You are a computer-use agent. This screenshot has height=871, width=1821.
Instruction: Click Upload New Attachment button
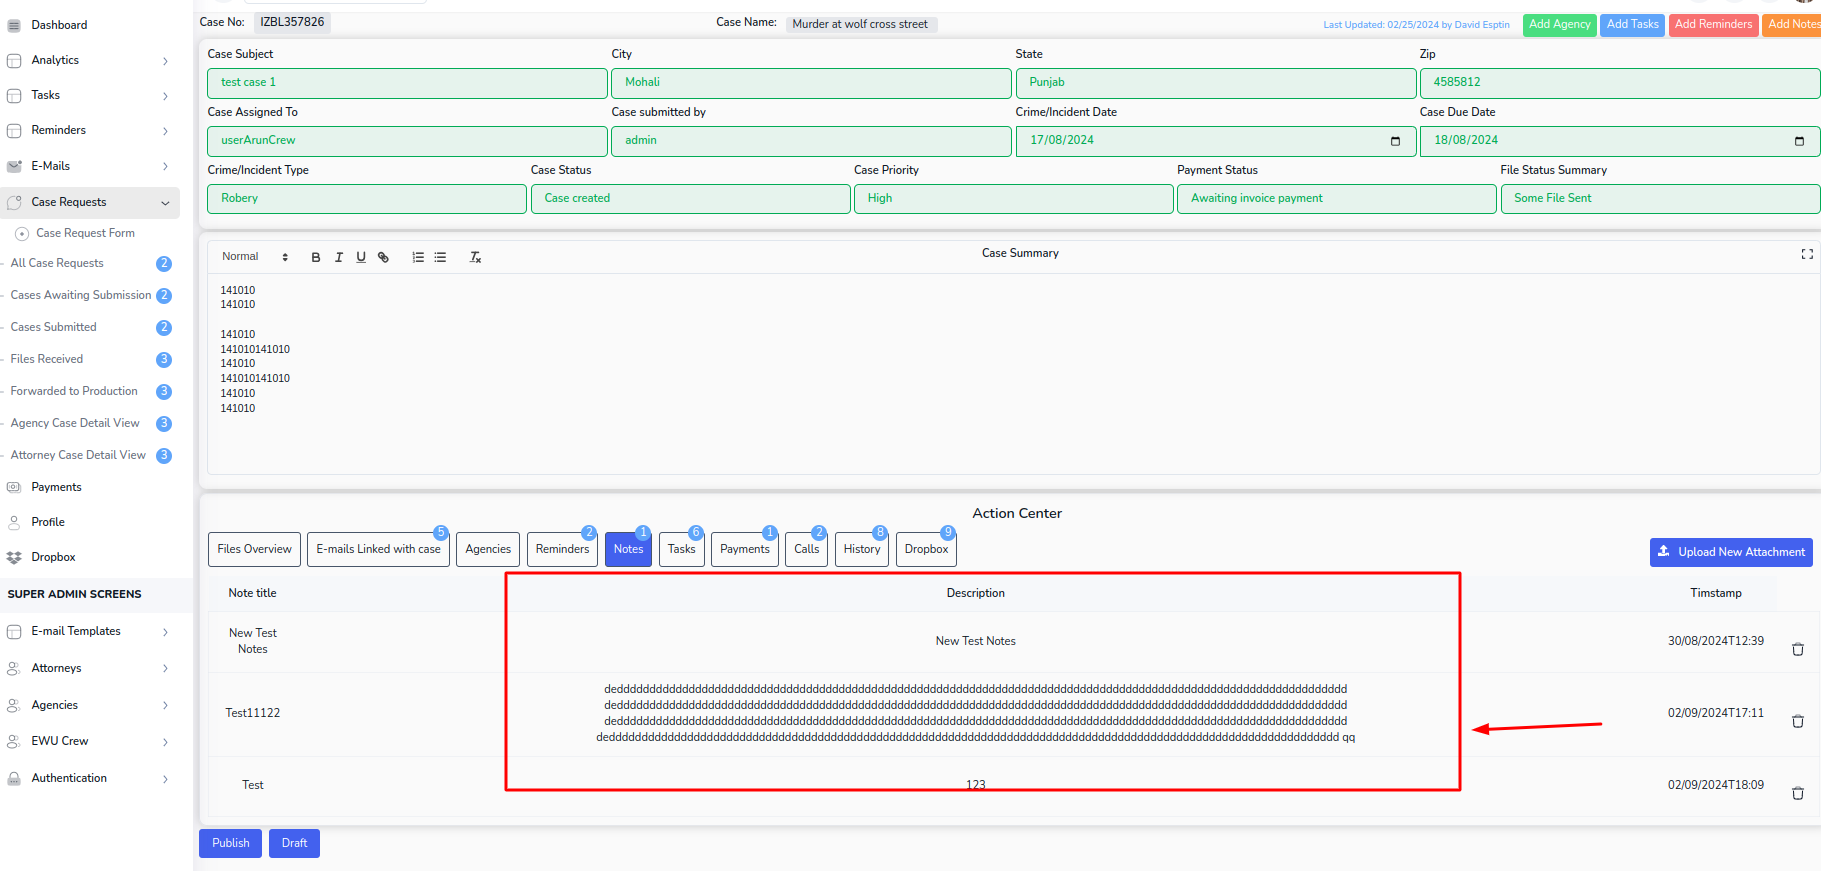click(x=1731, y=552)
